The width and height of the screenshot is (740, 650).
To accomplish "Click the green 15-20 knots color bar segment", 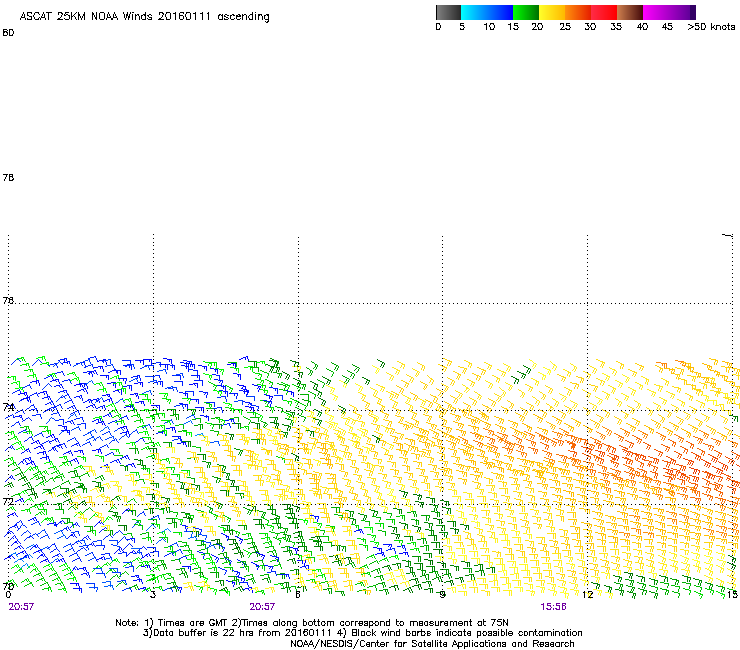I will [526, 12].
